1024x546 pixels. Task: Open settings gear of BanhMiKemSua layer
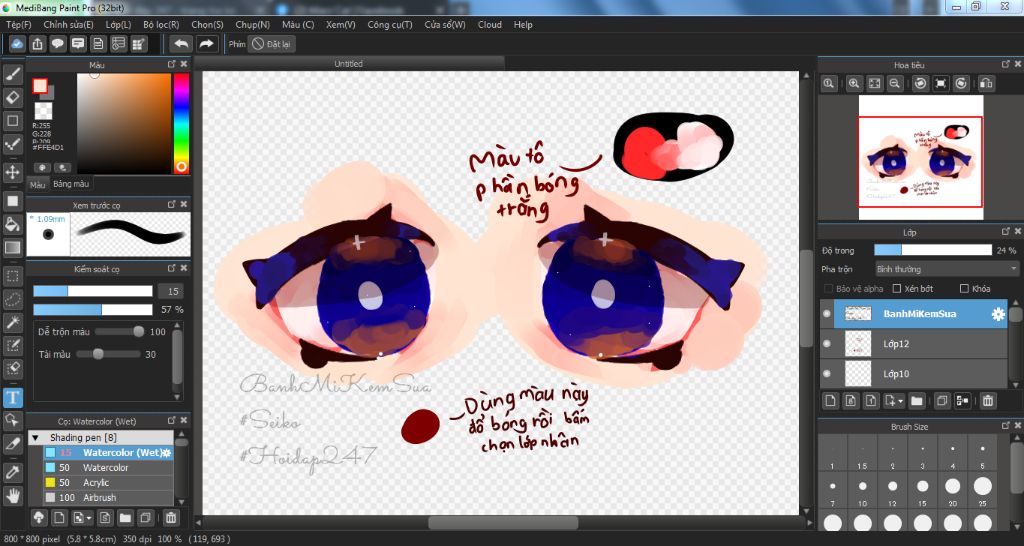[997, 314]
